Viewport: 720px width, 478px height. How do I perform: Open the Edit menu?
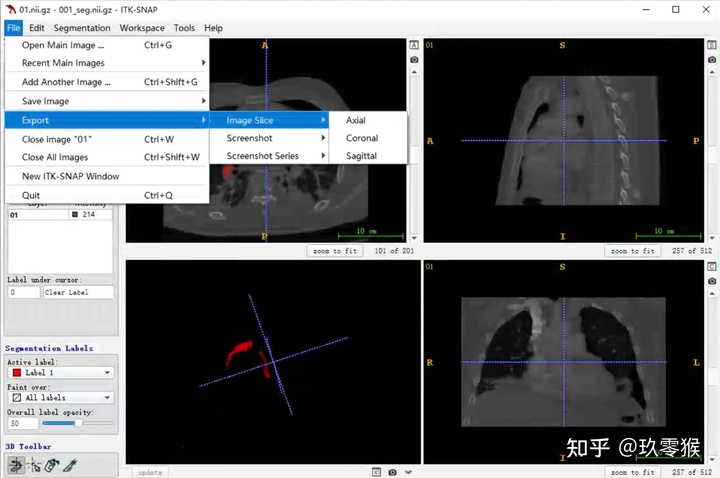point(37,28)
